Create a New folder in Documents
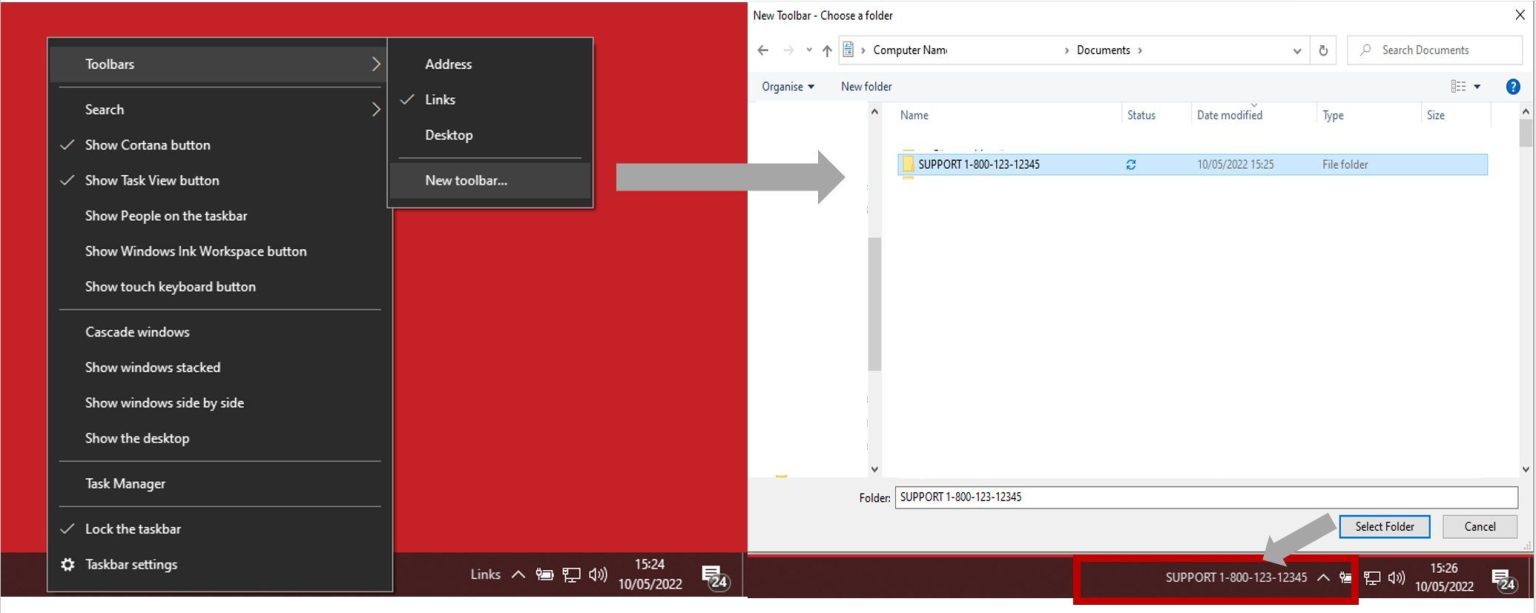Screen dimensions: 1536x613 click(866, 87)
